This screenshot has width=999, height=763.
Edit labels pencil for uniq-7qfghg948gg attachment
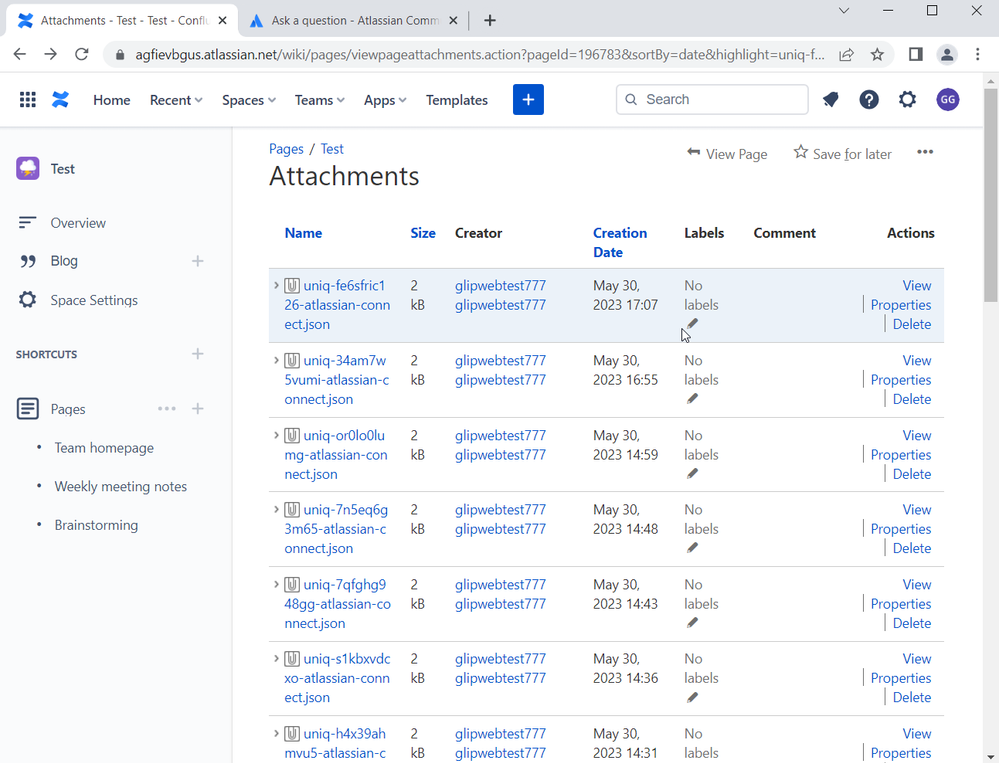693,623
